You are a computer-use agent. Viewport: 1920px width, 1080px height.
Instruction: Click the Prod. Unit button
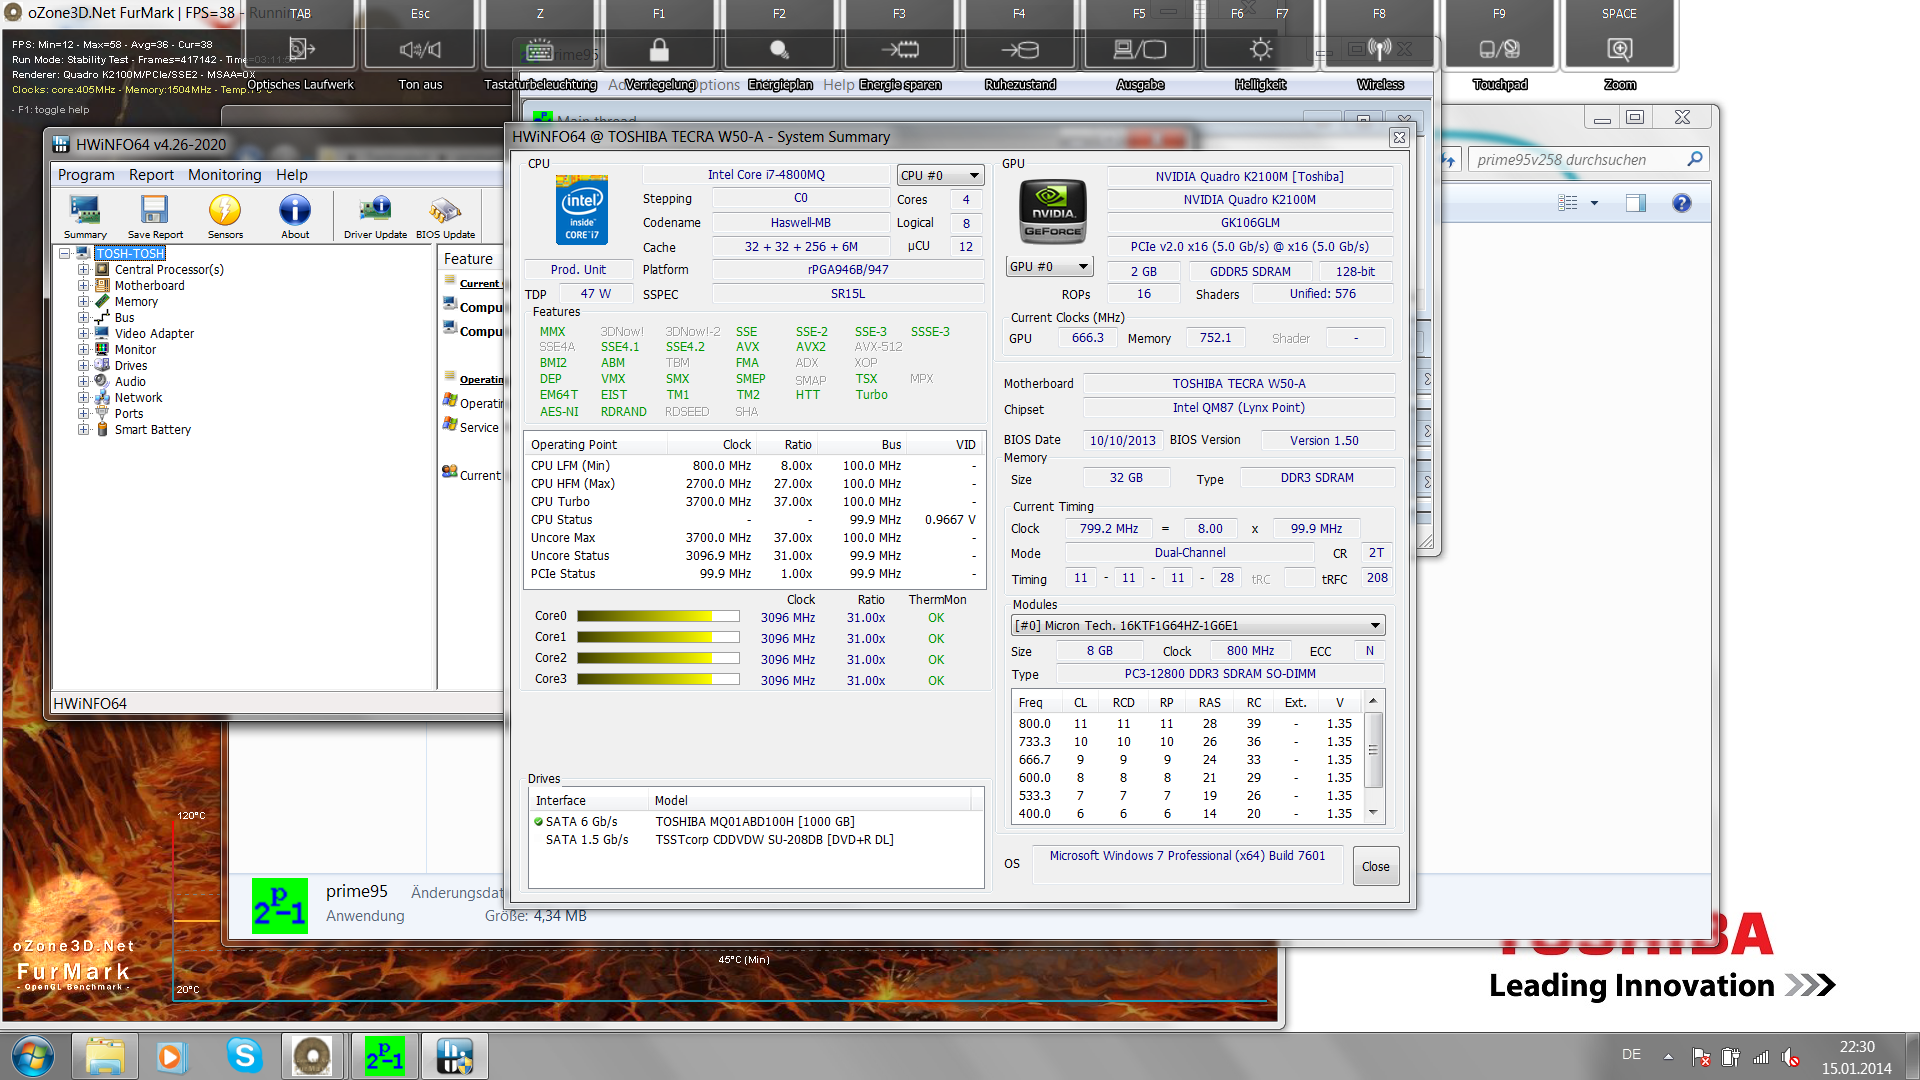(x=578, y=269)
